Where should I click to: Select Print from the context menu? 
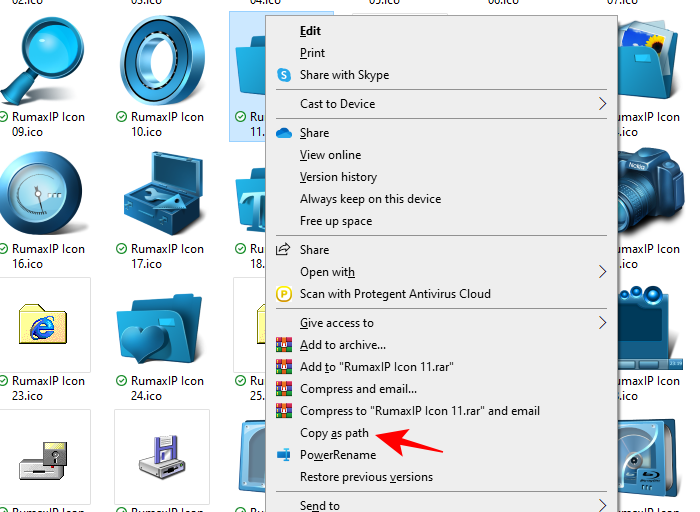[x=312, y=53]
